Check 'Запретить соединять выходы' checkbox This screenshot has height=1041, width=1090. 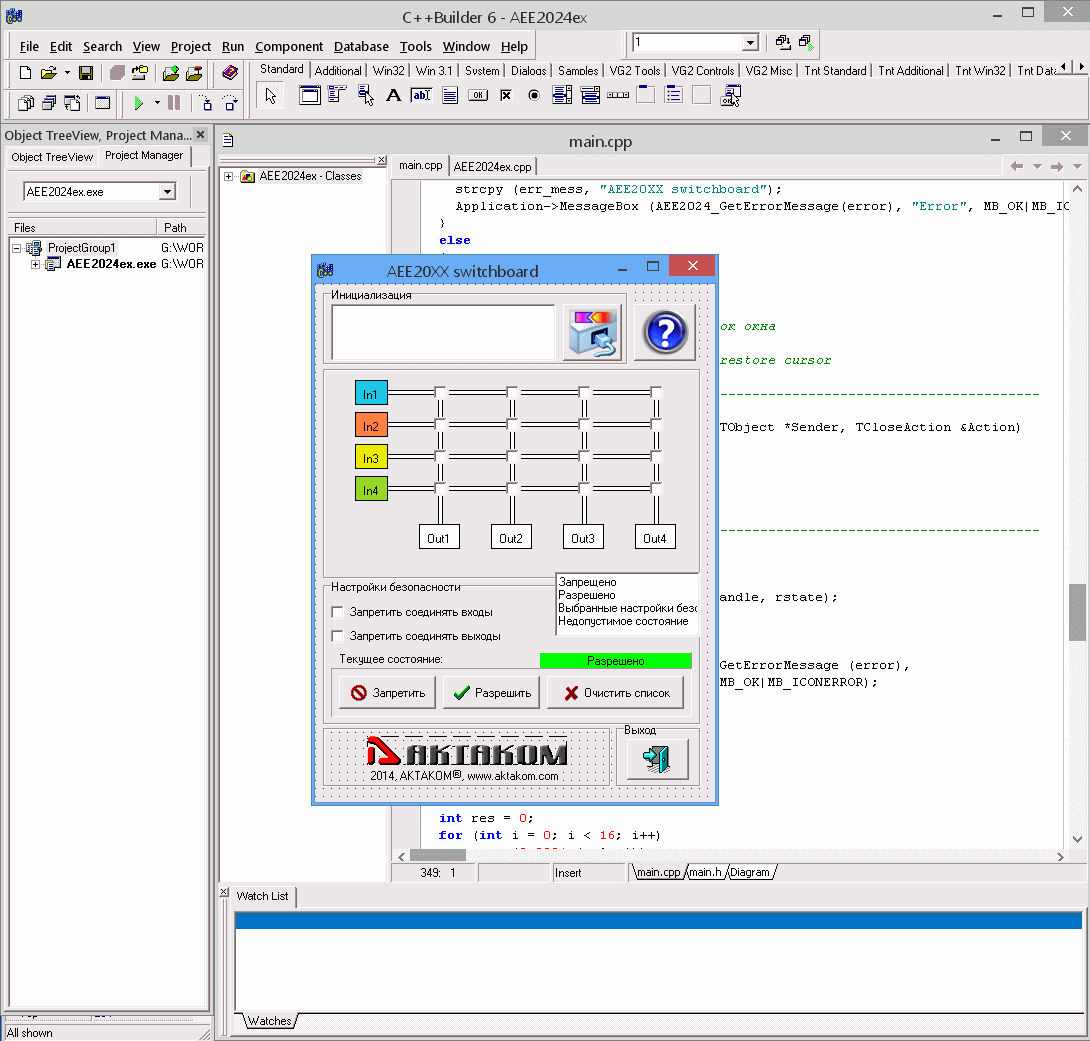(x=338, y=636)
